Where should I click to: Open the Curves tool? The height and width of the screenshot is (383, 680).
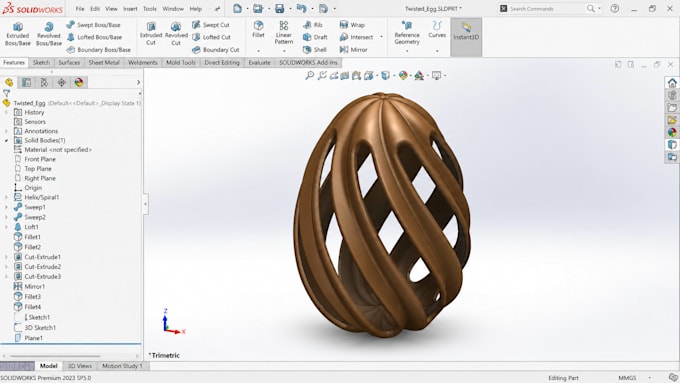point(437,29)
